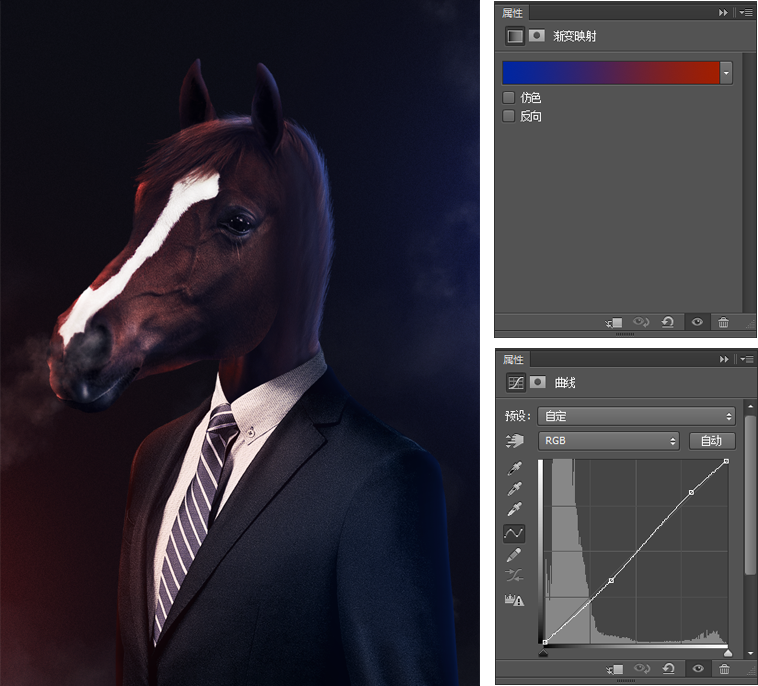Select the top-right curve endpoint

727,462
